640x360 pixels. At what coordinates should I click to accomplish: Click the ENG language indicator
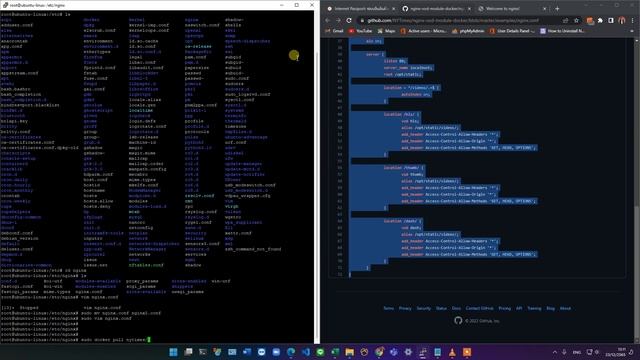577,352
